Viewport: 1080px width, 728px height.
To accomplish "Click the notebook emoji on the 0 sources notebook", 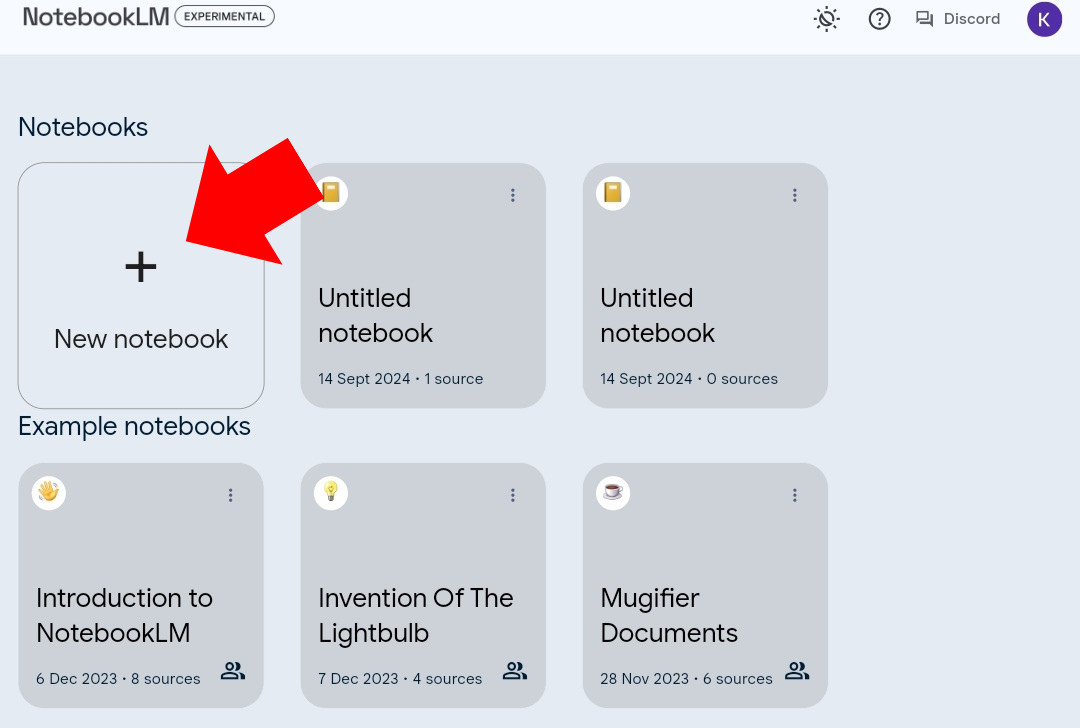I will 613,193.
